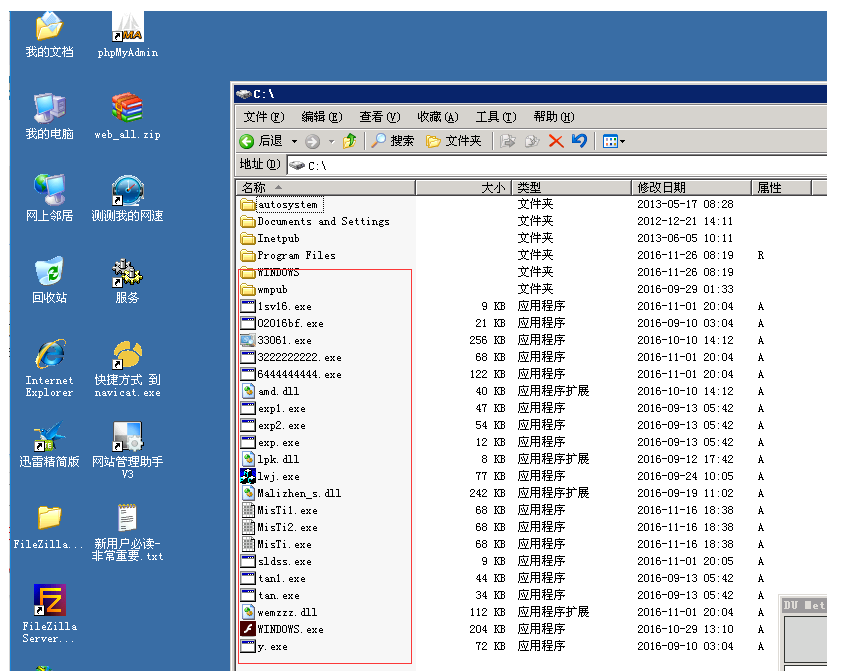This screenshot has width=848, height=671.
Task: Toggle the 文件夹 folders pane button
Action: (454, 141)
